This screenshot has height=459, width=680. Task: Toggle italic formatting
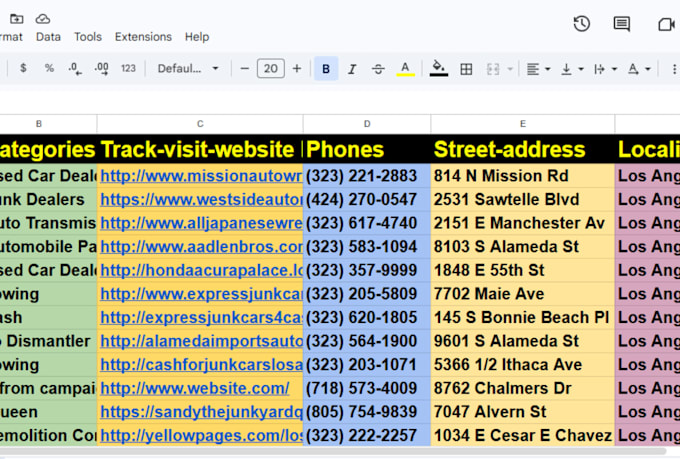pyautogui.click(x=352, y=69)
